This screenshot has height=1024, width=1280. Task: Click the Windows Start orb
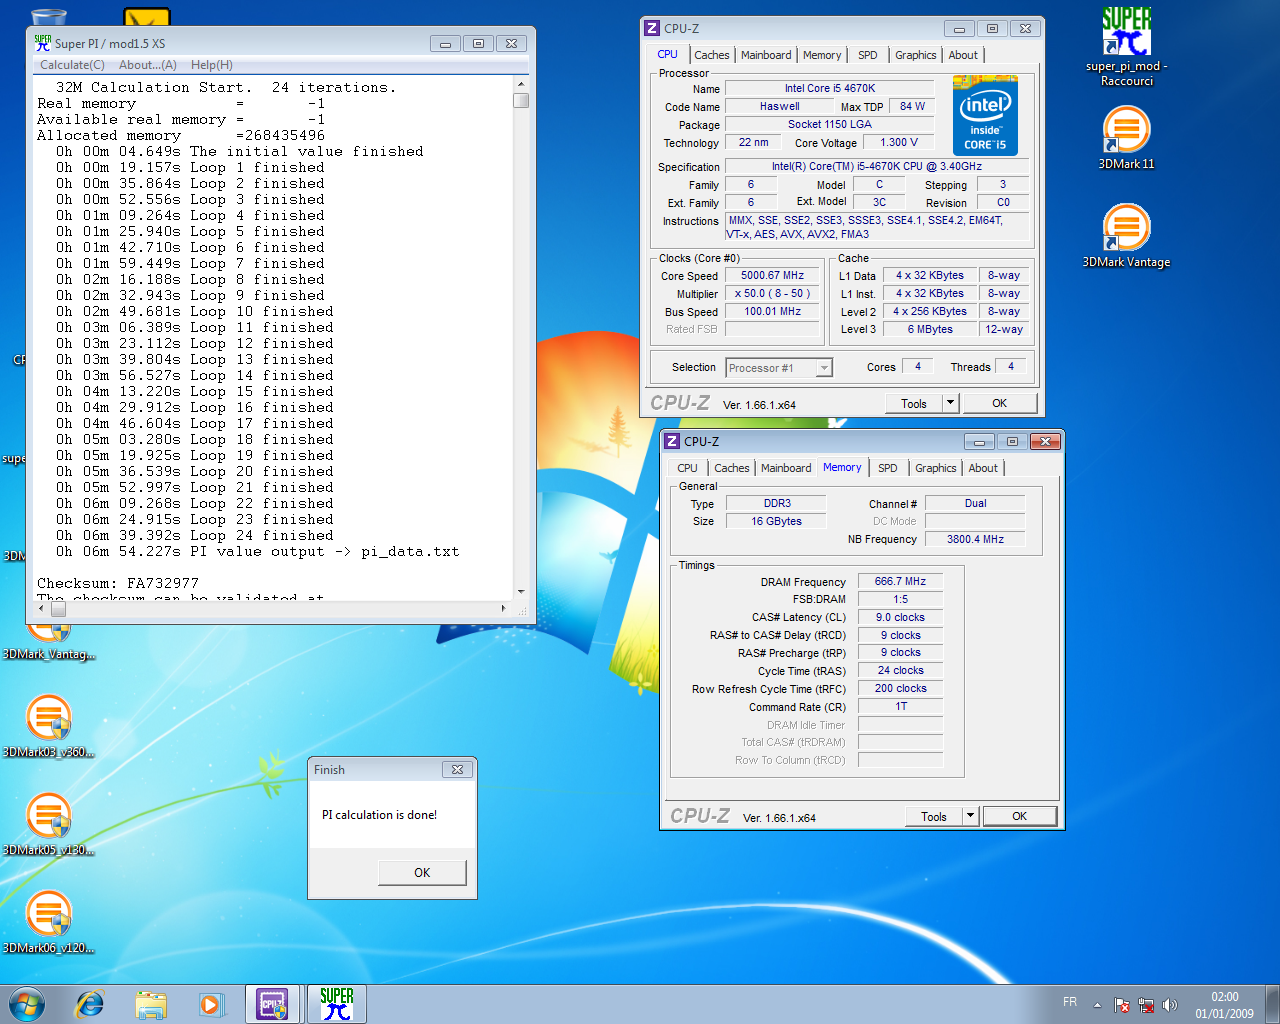[27, 1003]
